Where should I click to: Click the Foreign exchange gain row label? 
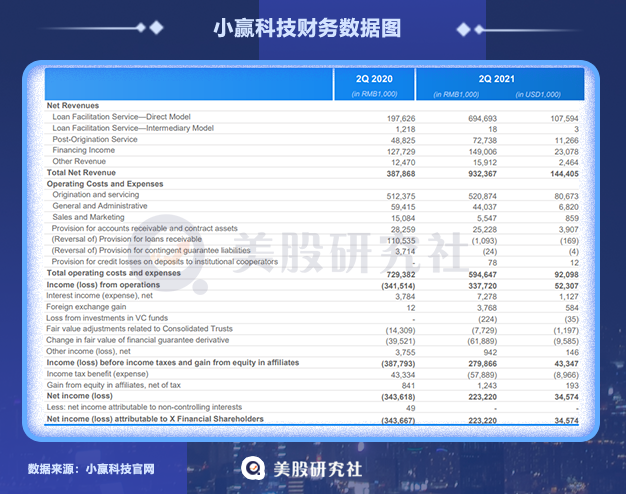[86, 307]
